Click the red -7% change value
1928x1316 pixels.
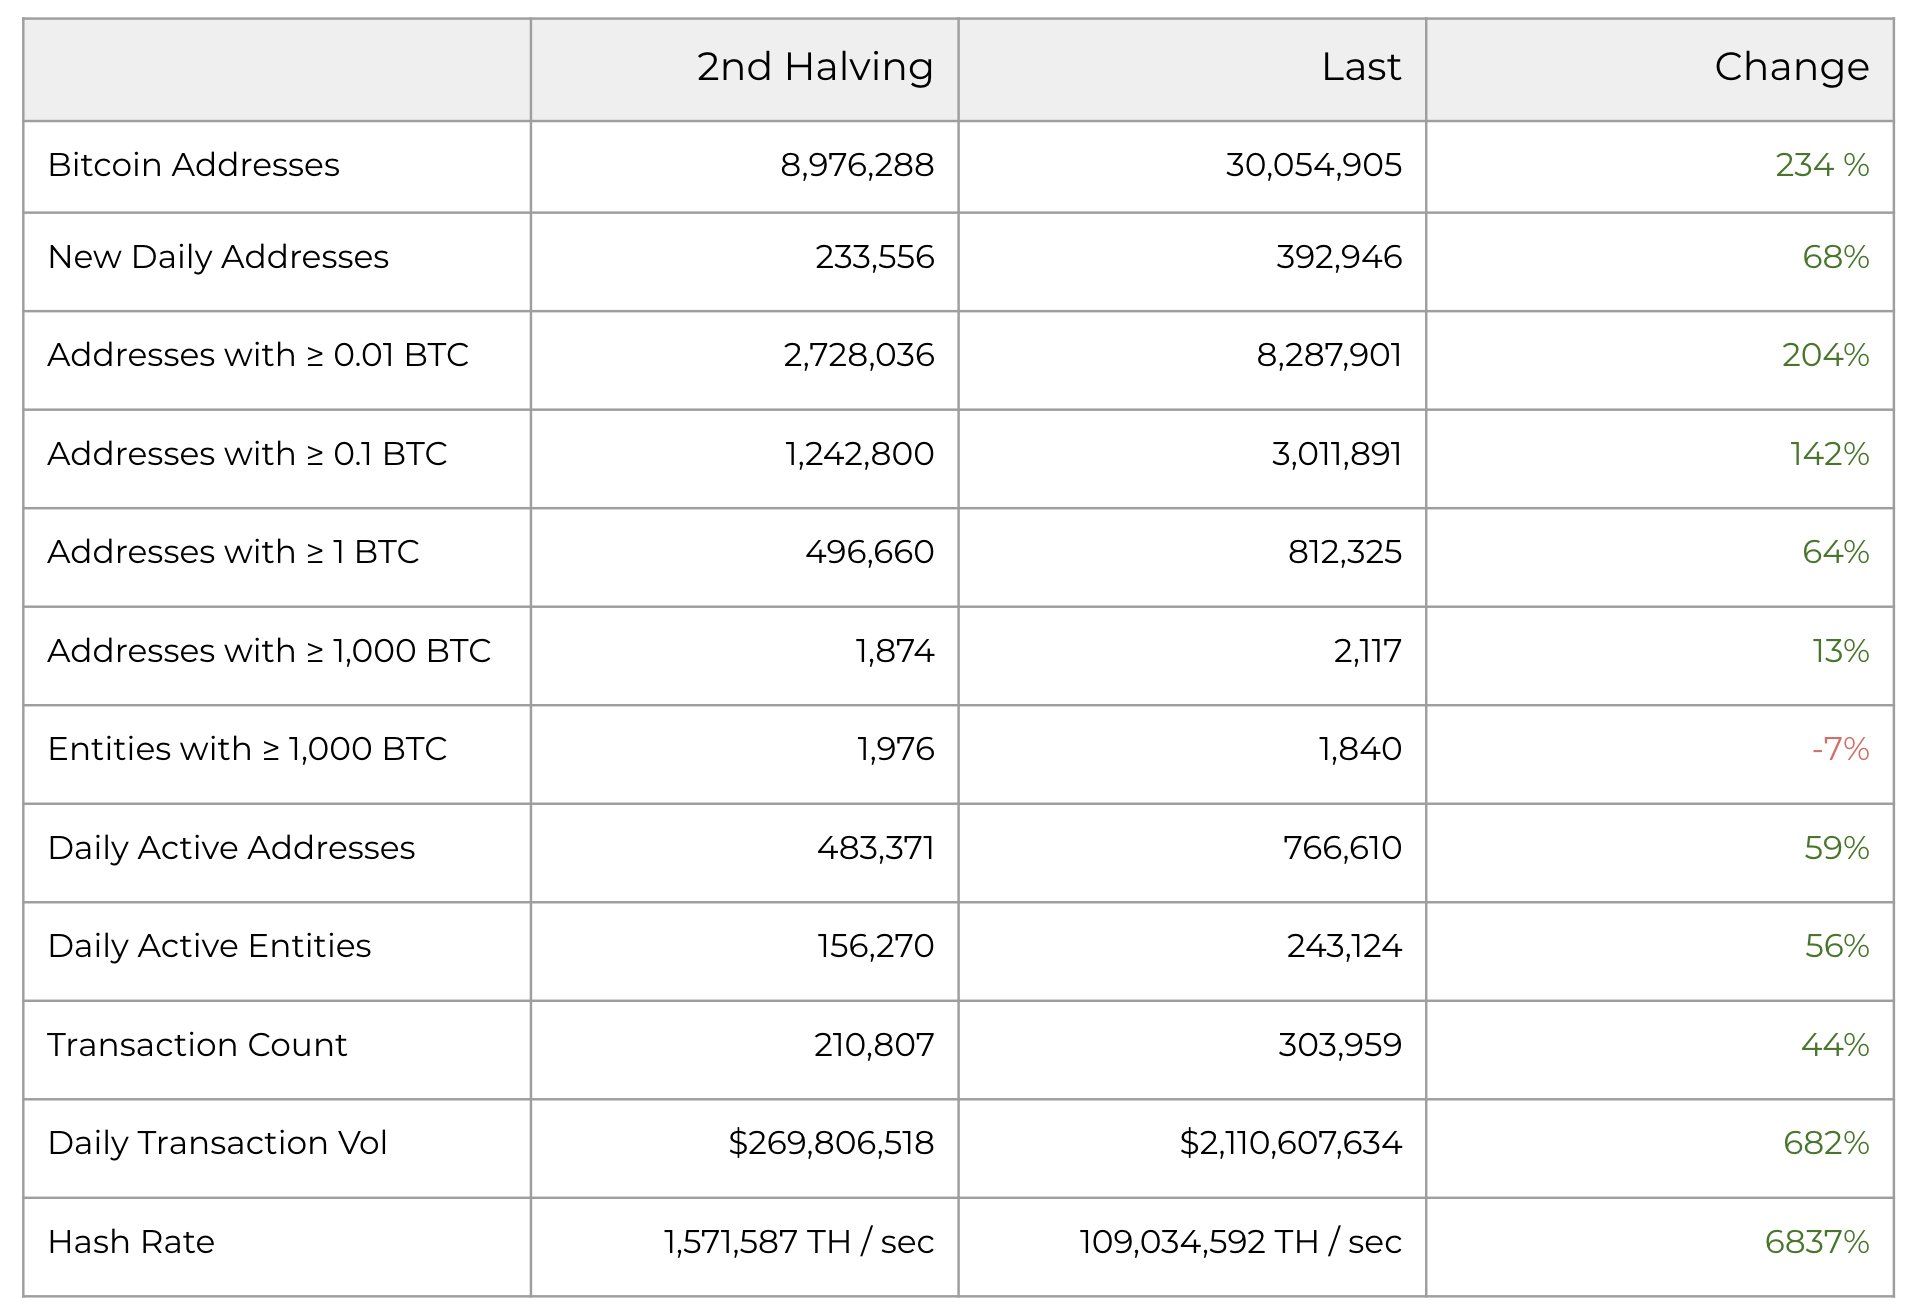[x=1839, y=749]
